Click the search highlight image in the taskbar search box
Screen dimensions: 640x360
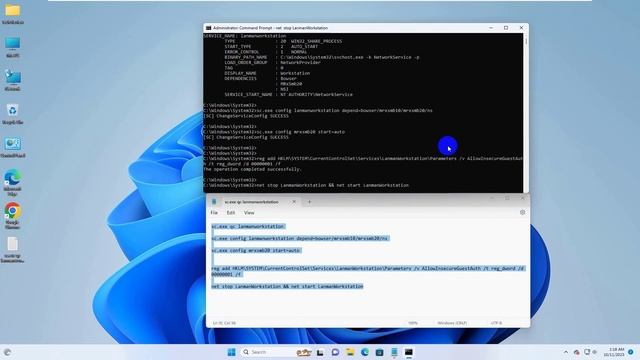(x=304, y=352)
